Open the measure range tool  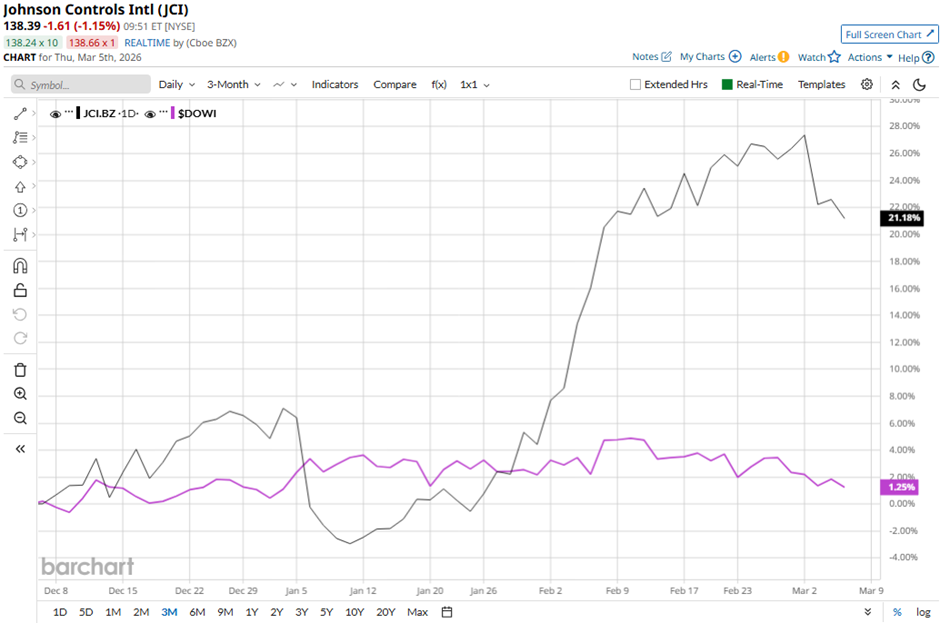coord(20,234)
